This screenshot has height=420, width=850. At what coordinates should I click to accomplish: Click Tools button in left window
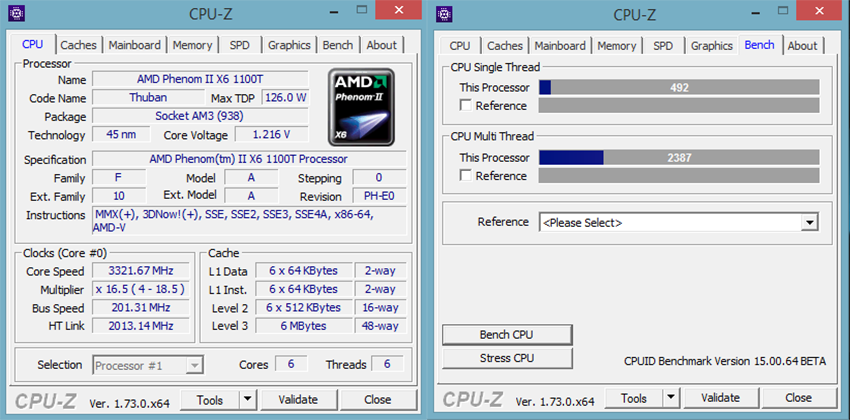[210, 400]
